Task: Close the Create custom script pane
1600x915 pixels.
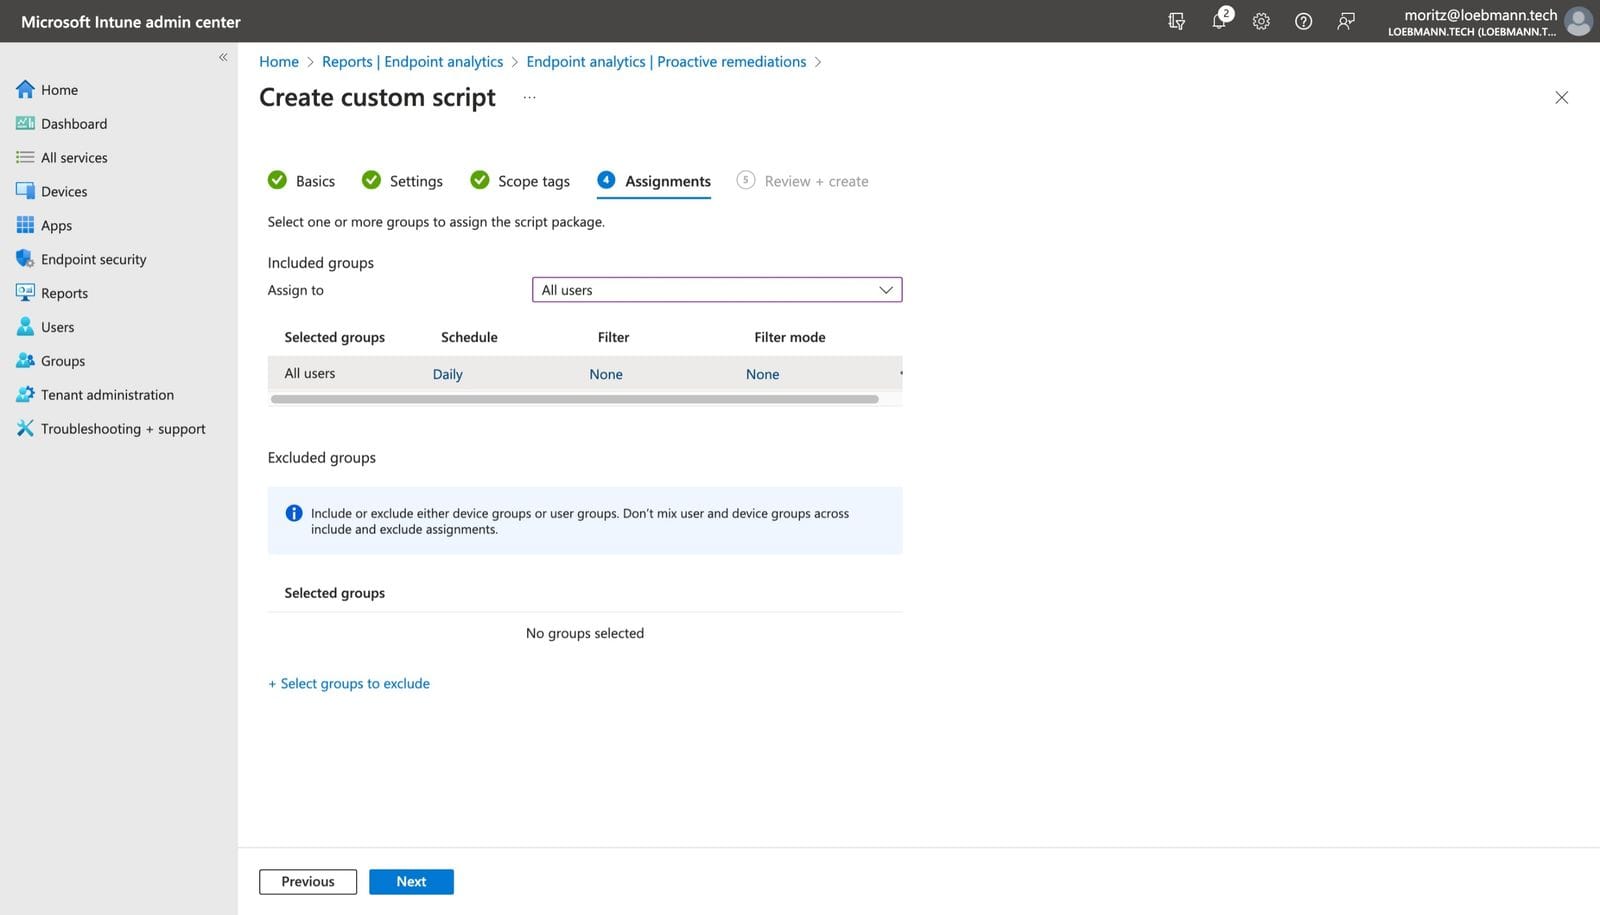Action: coord(1561,97)
